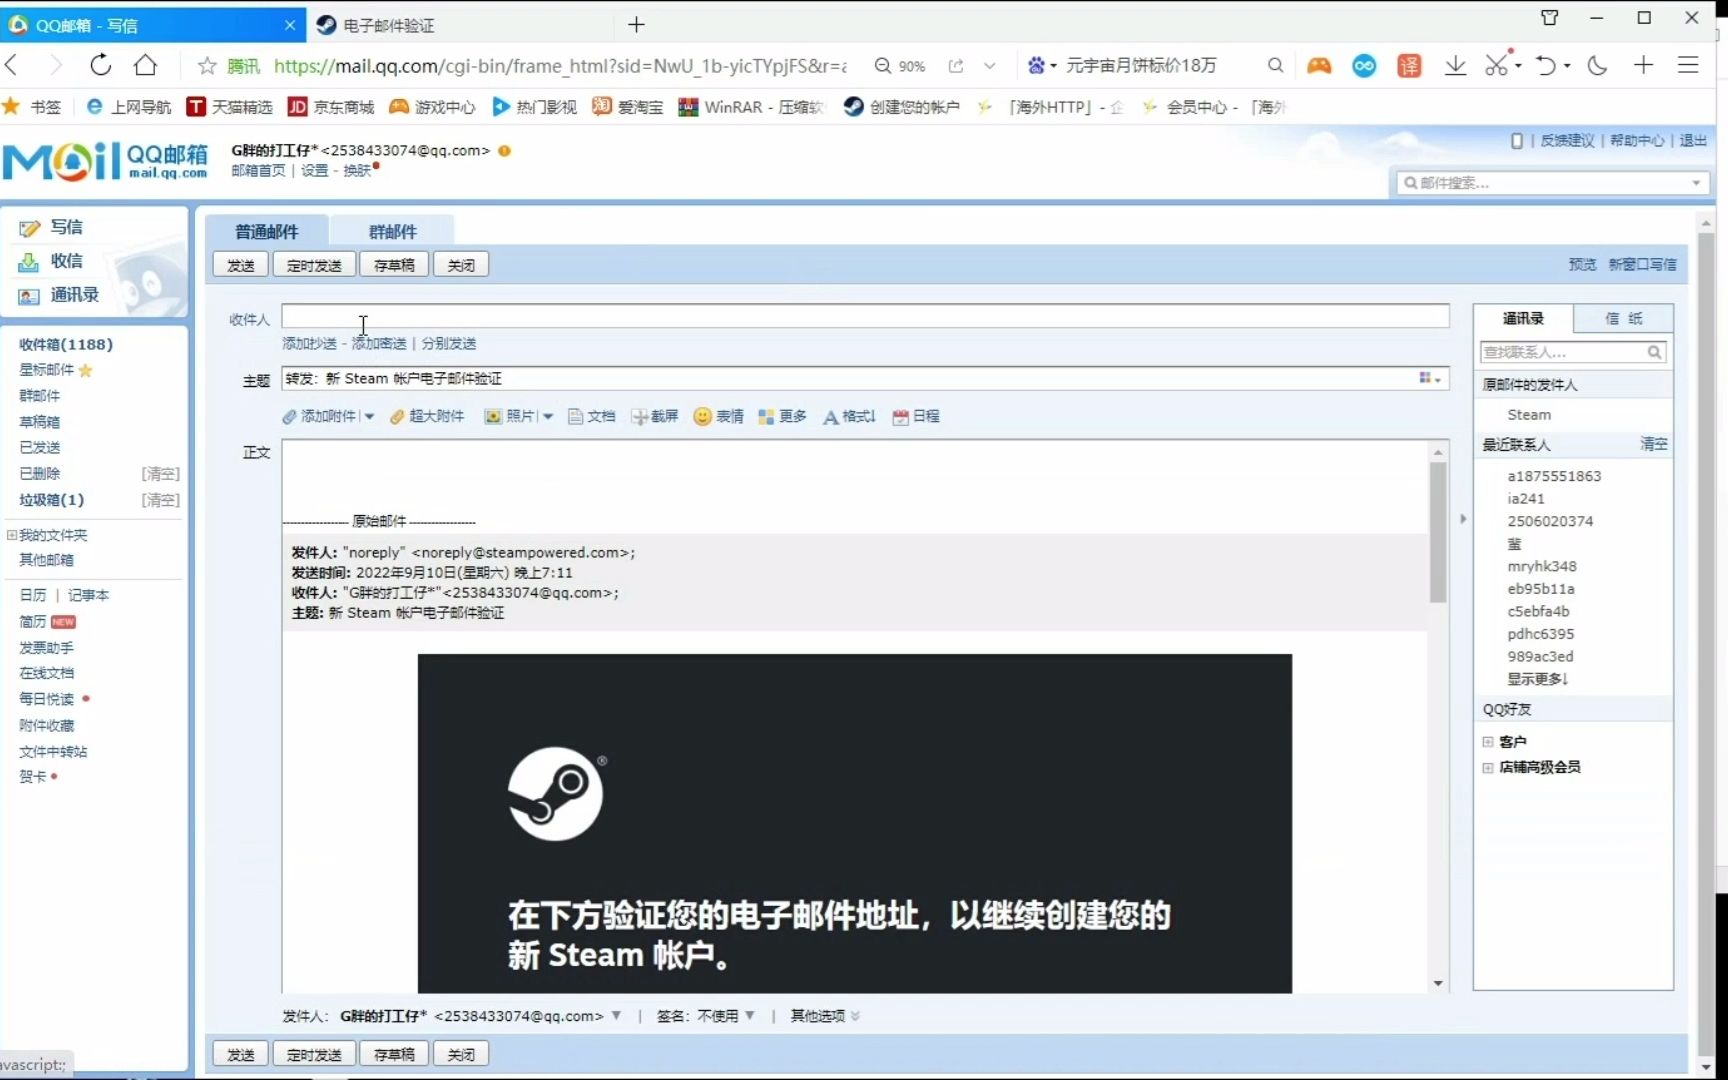Screen dimensions: 1728x1080
Task: Open the browser downloads icon
Action: tap(1455, 65)
